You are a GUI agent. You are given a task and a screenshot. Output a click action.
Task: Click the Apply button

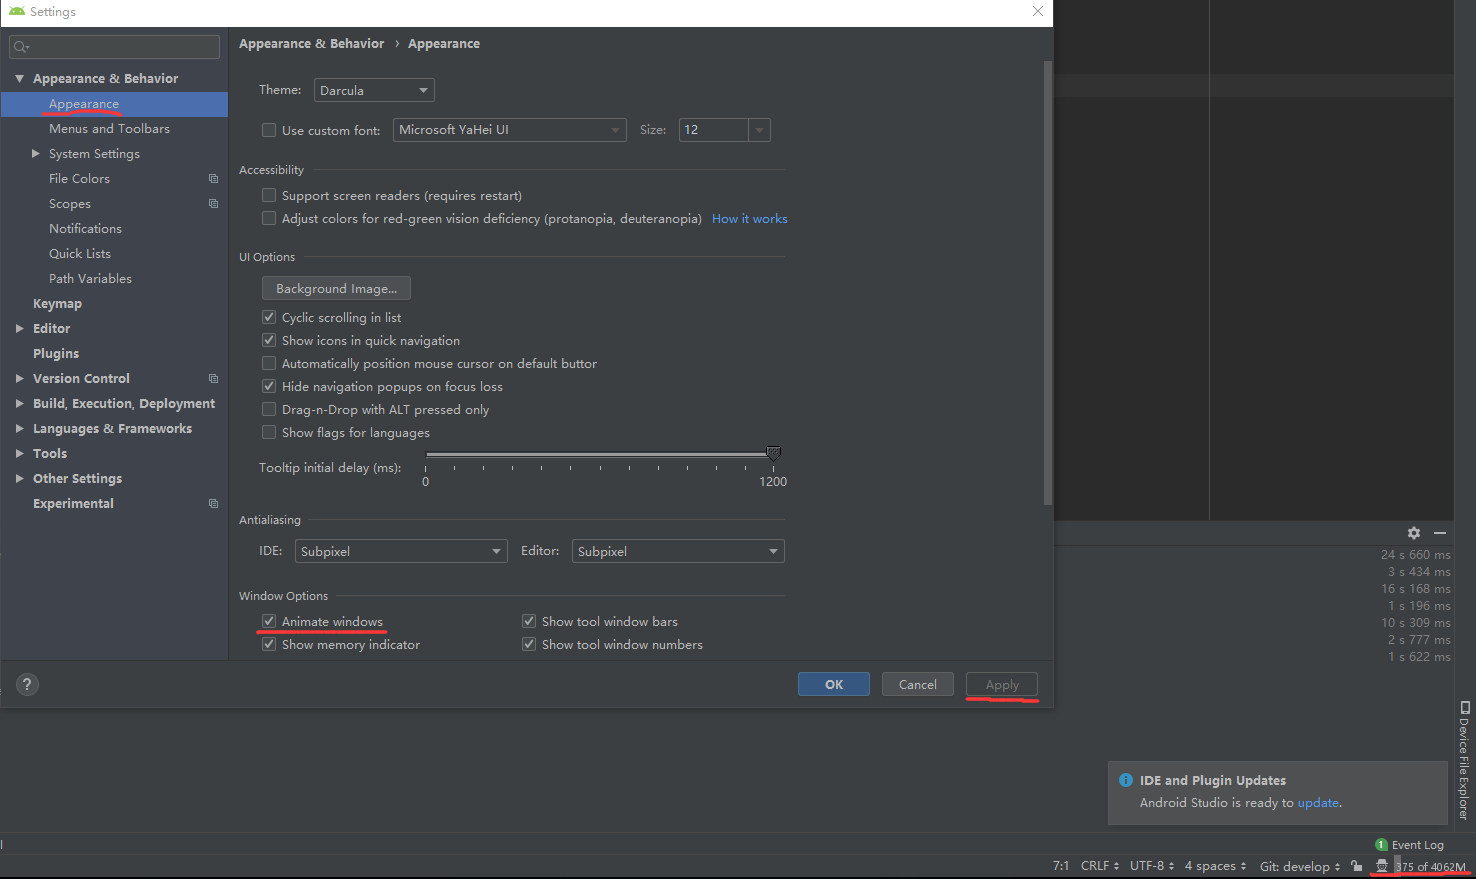tap(1002, 684)
